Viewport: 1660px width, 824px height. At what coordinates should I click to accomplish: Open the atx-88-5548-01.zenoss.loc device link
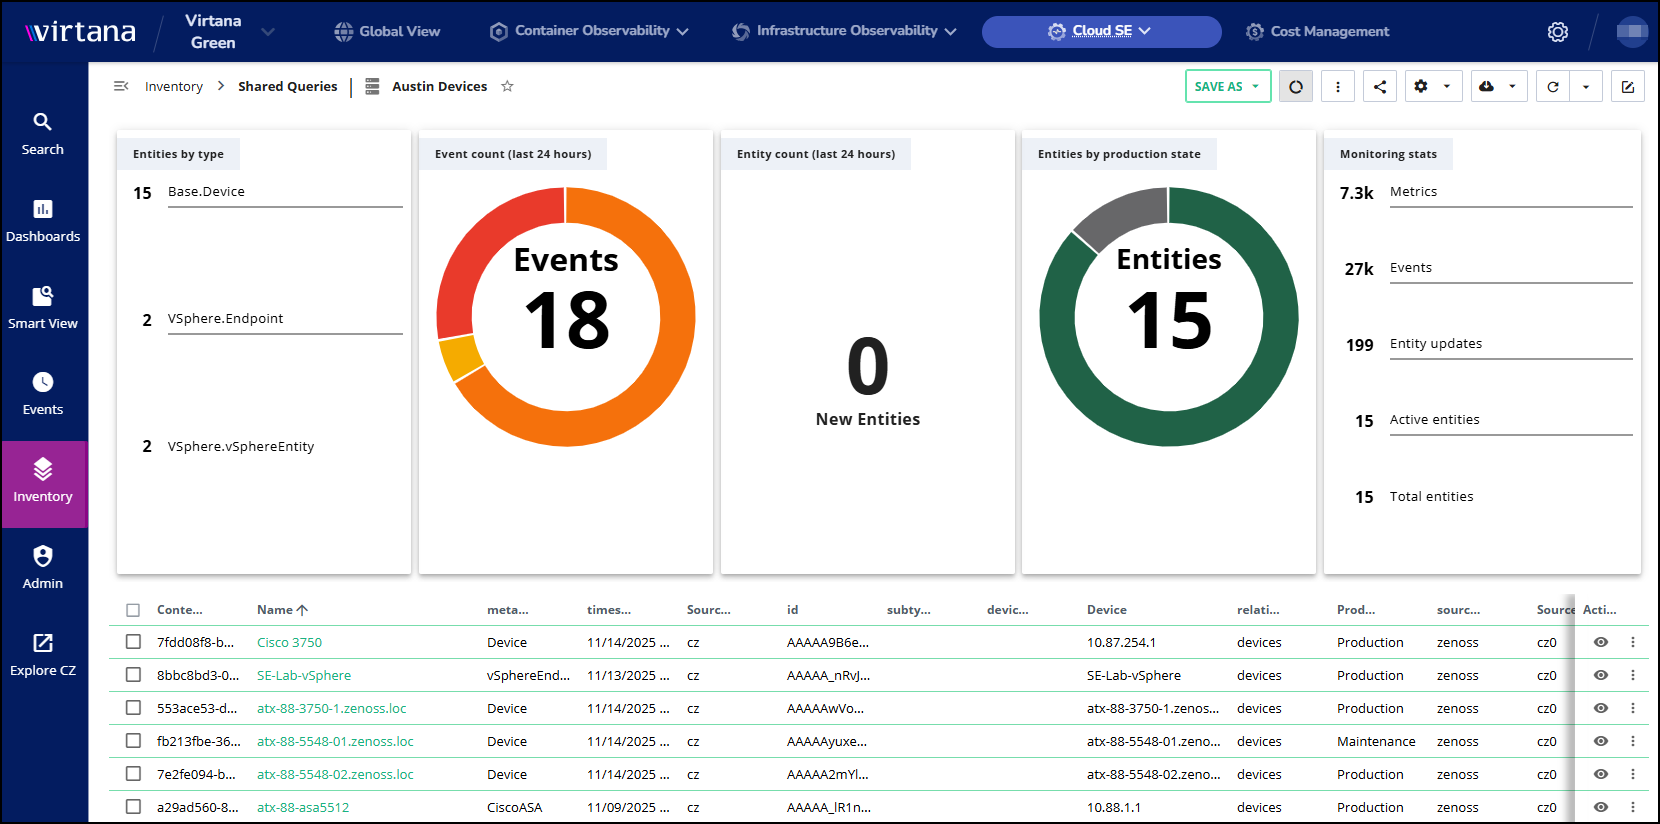pos(335,741)
